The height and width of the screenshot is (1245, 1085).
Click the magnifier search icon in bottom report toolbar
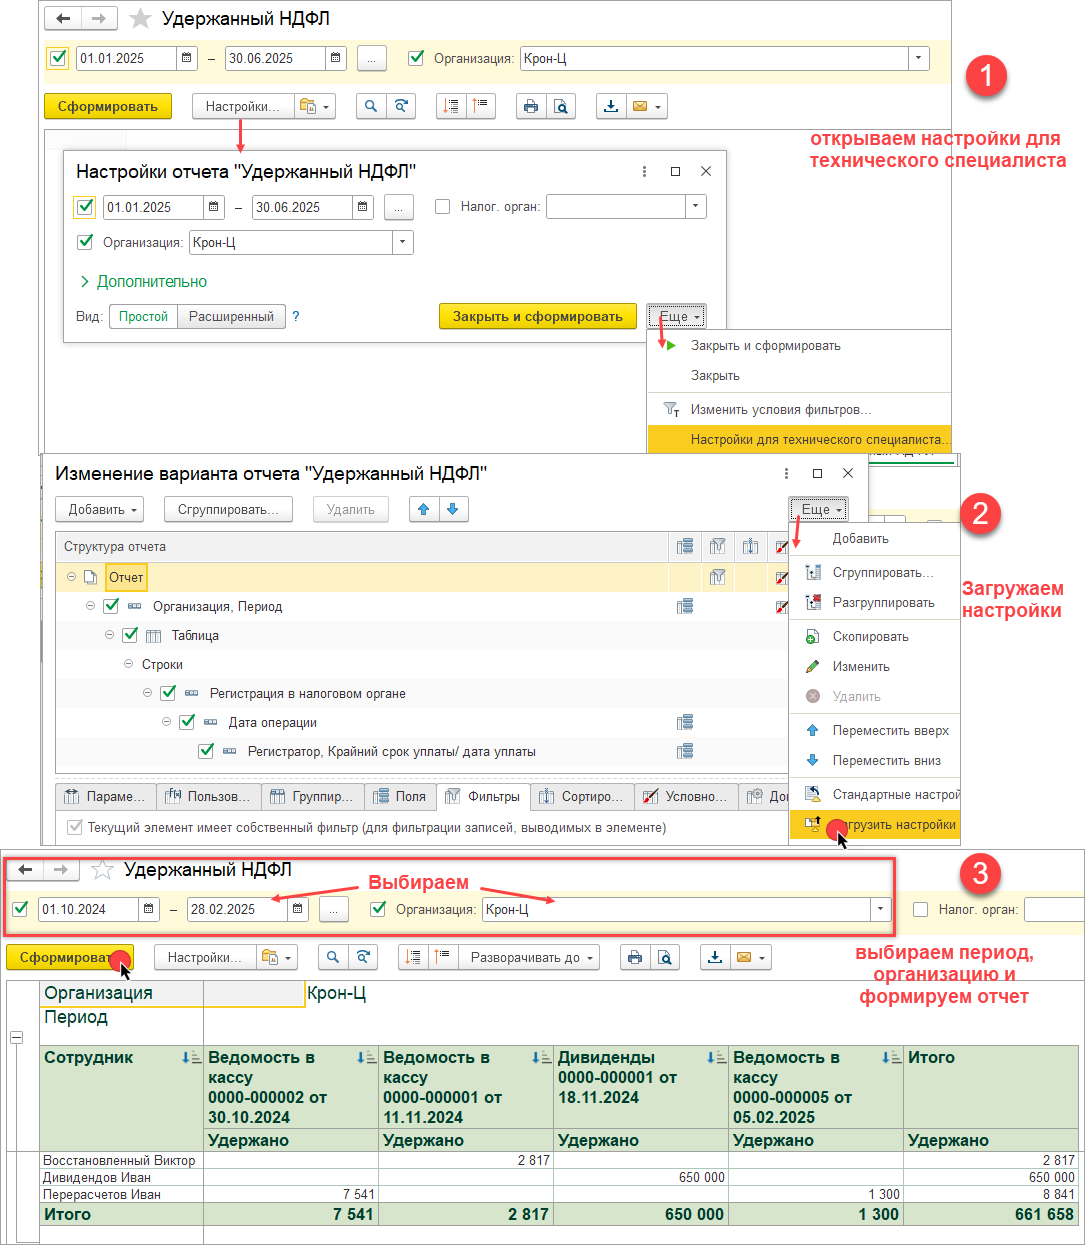(333, 957)
